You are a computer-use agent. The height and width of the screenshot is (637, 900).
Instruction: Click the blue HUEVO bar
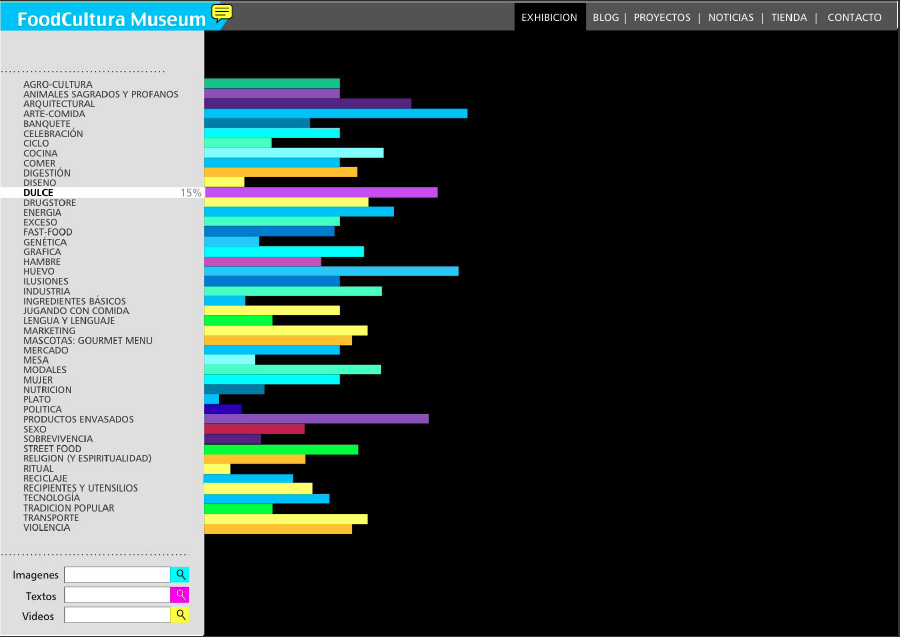[x=331, y=271]
